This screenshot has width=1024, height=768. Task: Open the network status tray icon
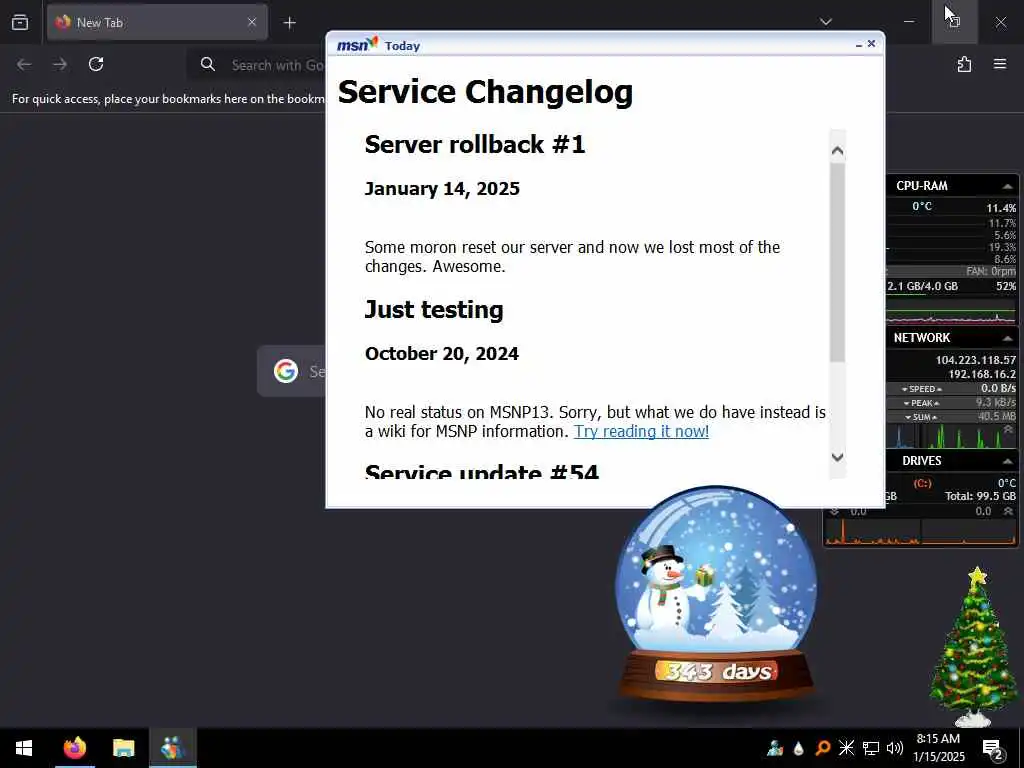[871, 748]
